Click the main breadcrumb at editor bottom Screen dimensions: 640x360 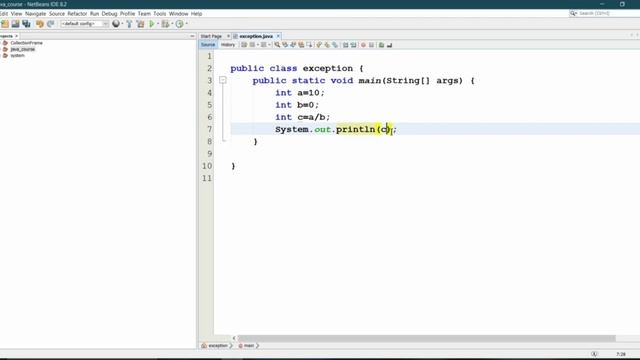click(249, 346)
